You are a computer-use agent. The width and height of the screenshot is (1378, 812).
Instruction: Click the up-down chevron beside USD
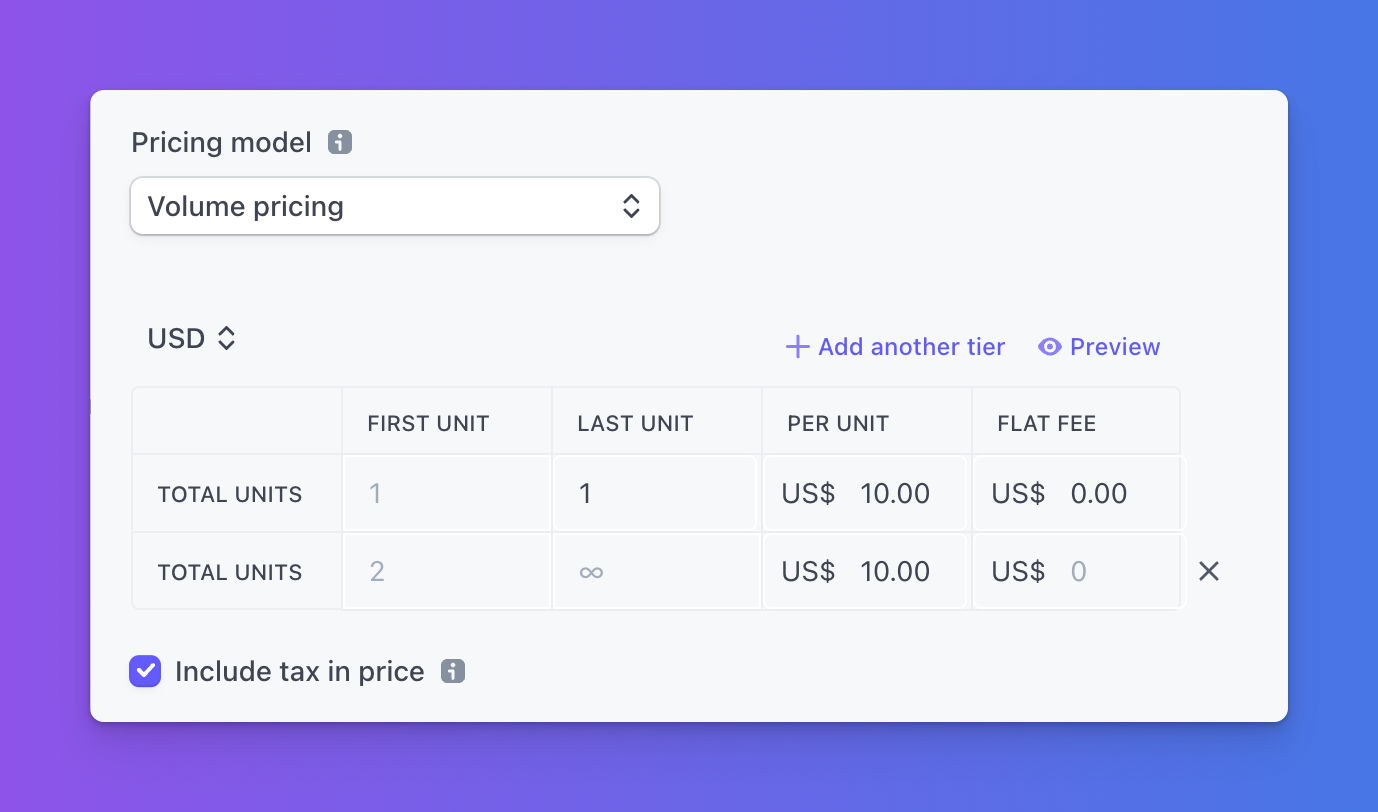(227, 339)
